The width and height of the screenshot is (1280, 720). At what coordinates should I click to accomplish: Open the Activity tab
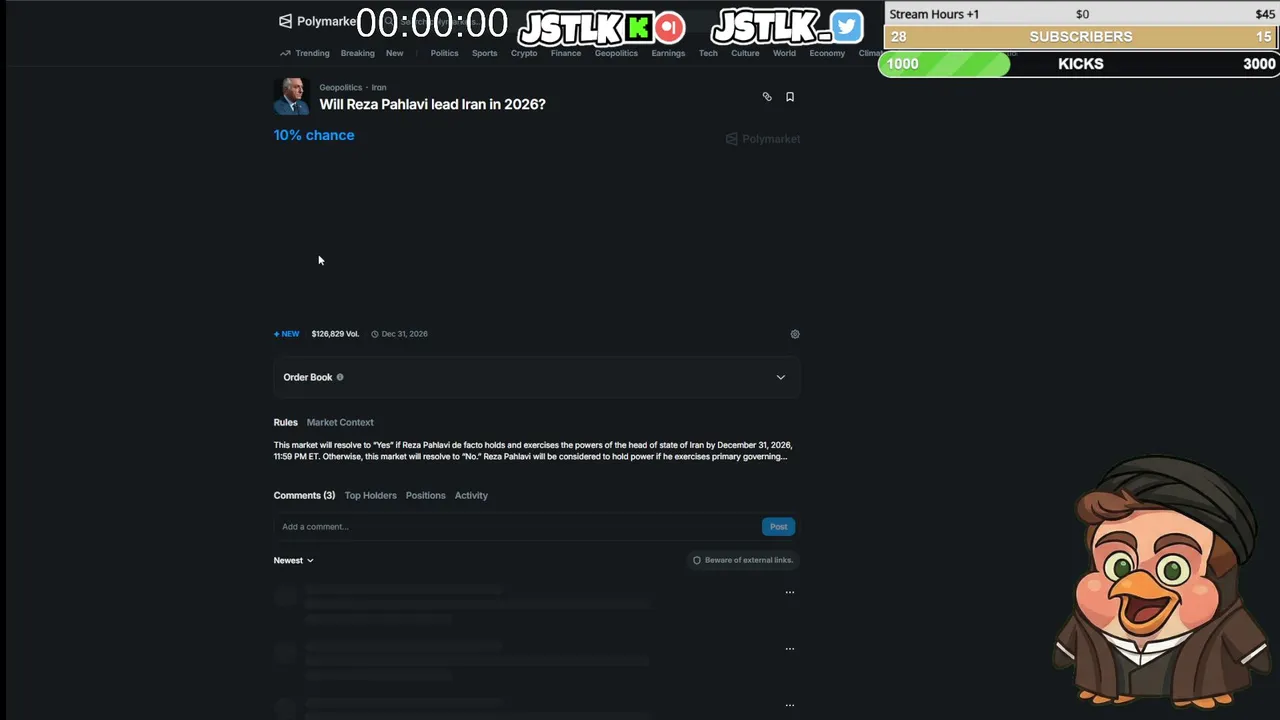tap(471, 495)
